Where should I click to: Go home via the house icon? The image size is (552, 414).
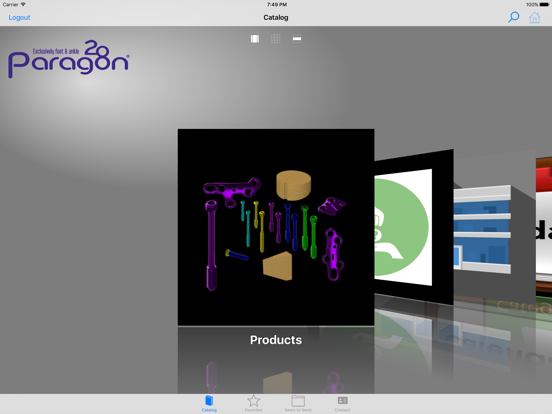pos(535,17)
